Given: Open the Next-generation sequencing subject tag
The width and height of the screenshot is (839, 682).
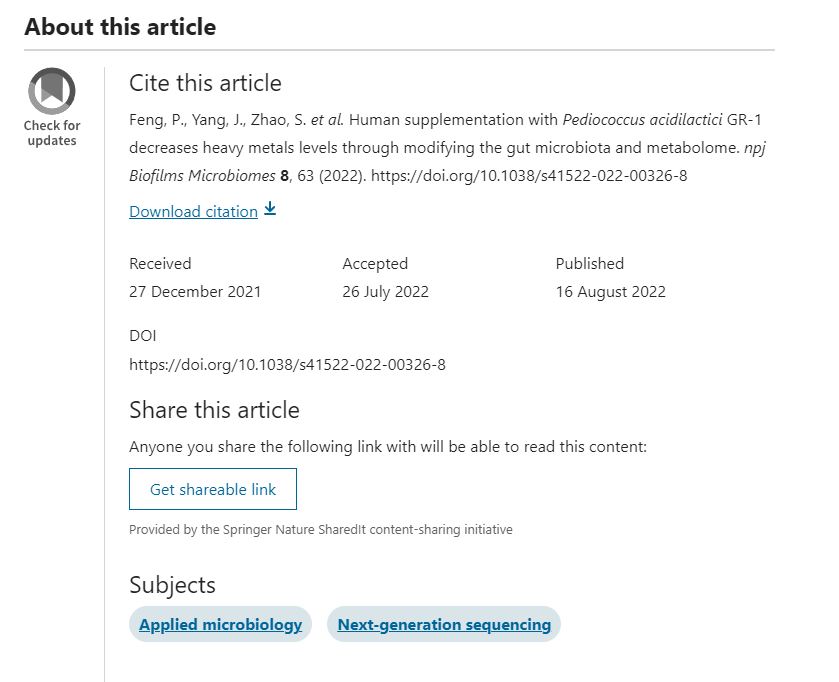Looking at the screenshot, I should tap(444, 625).
